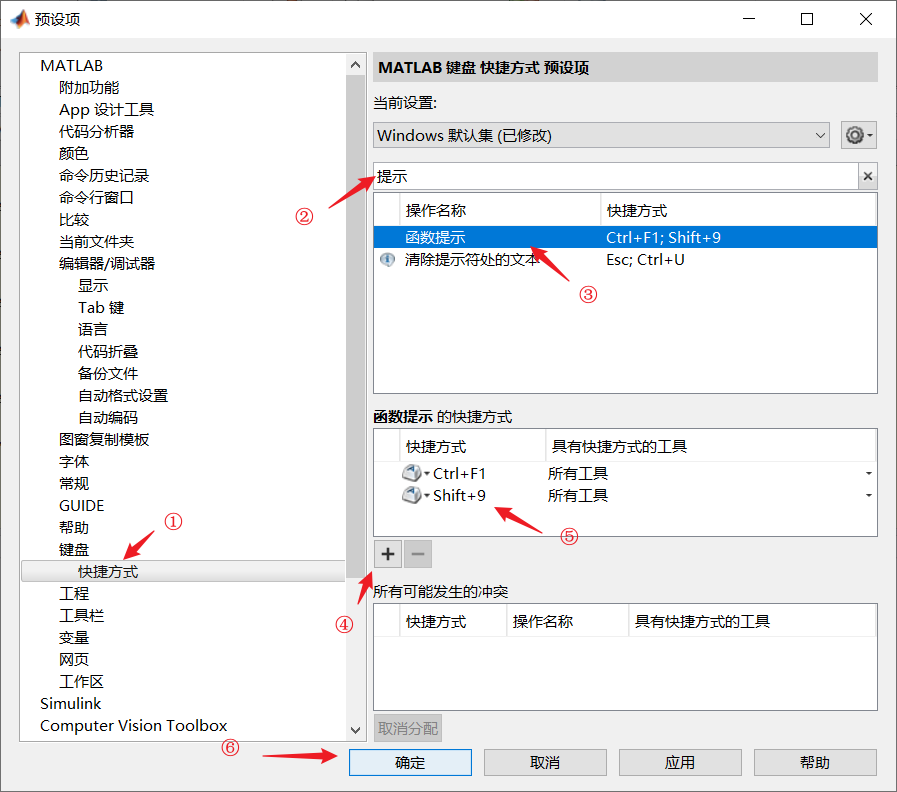The width and height of the screenshot is (897, 792).
Task: Select 代码分析器 in the tree
Action: (96, 132)
